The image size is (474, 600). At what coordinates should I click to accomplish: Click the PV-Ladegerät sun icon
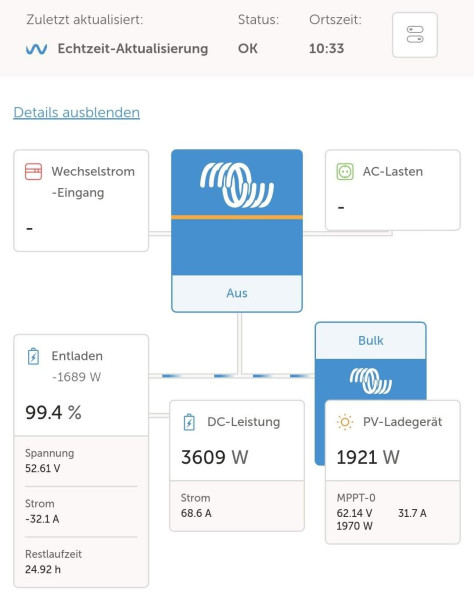click(x=345, y=422)
